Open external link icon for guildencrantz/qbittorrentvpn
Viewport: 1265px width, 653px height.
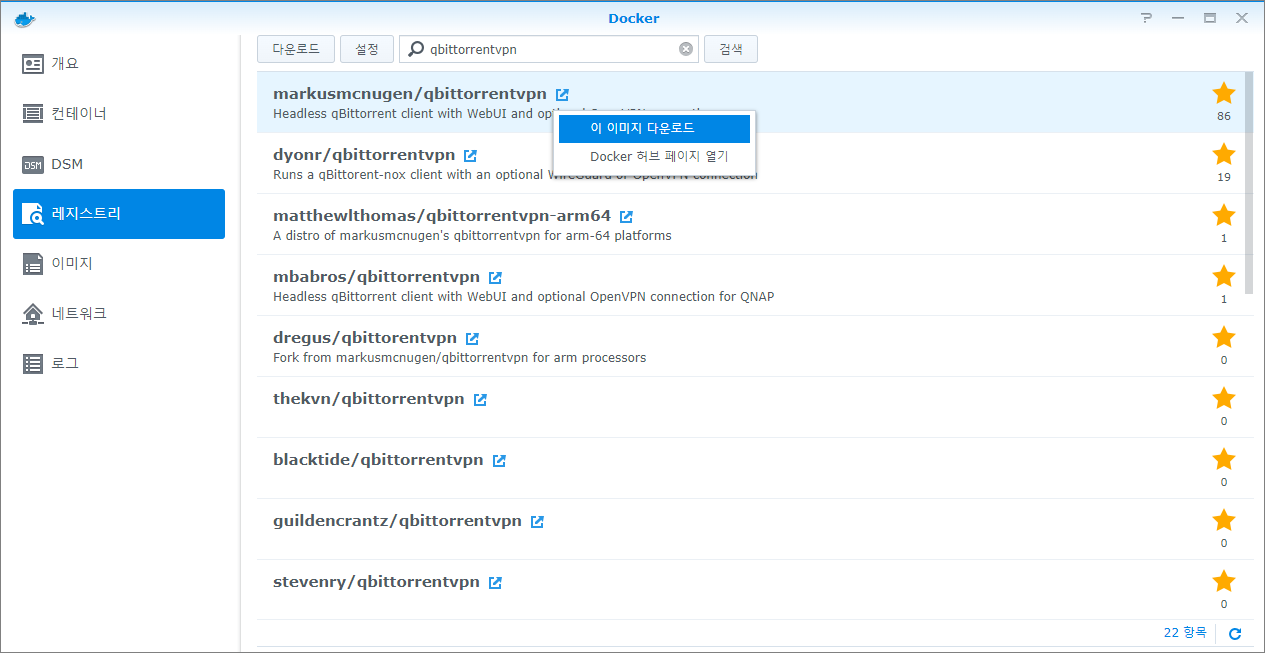537,521
